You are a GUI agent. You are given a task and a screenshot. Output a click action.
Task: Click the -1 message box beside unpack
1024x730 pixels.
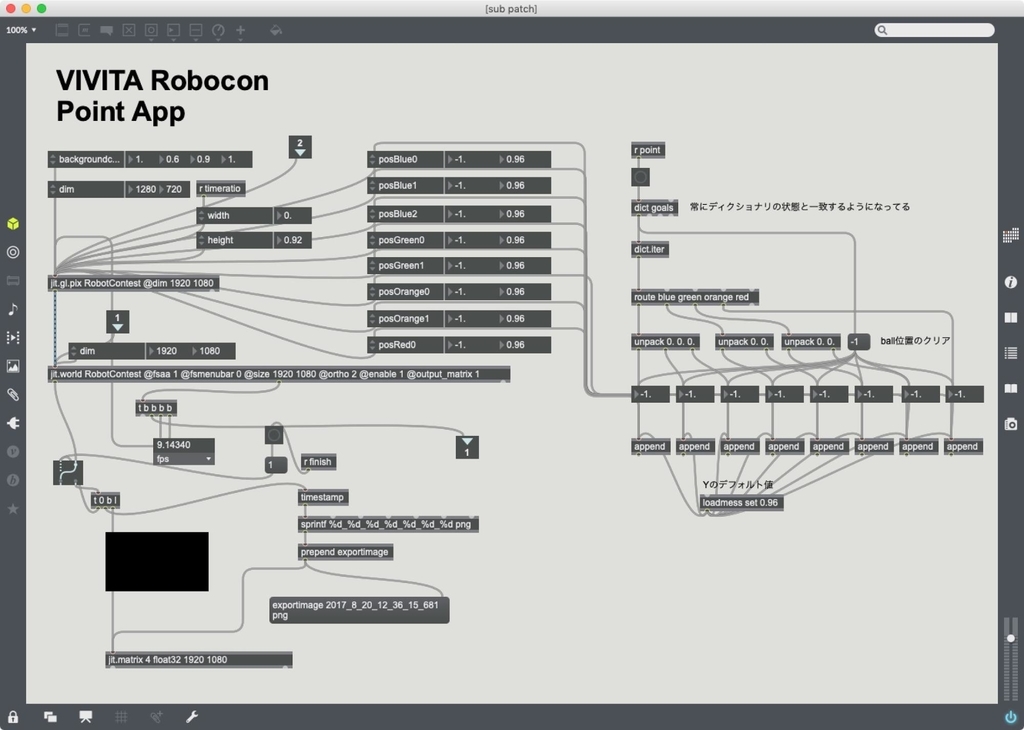(858, 341)
